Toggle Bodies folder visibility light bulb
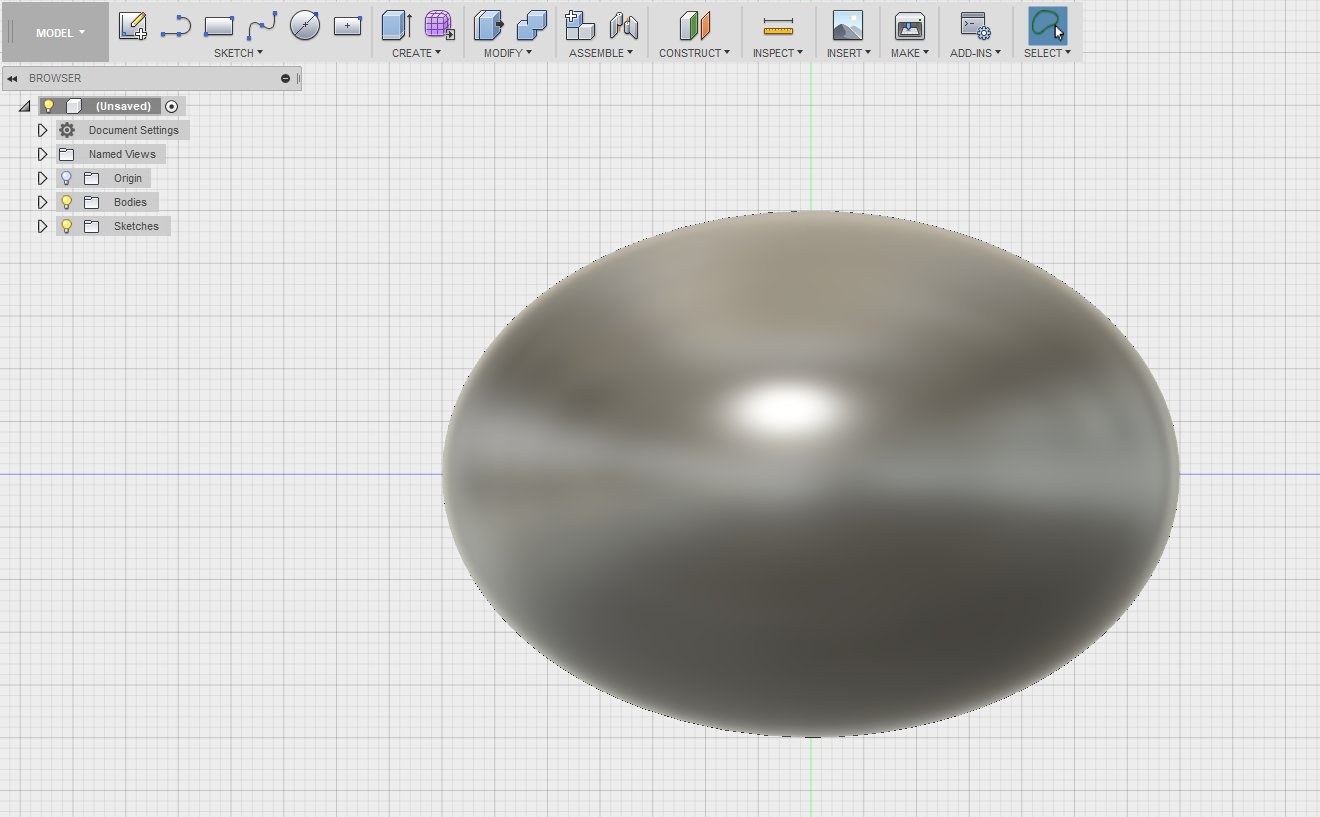This screenshot has width=1320, height=817. click(x=66, y=202)
